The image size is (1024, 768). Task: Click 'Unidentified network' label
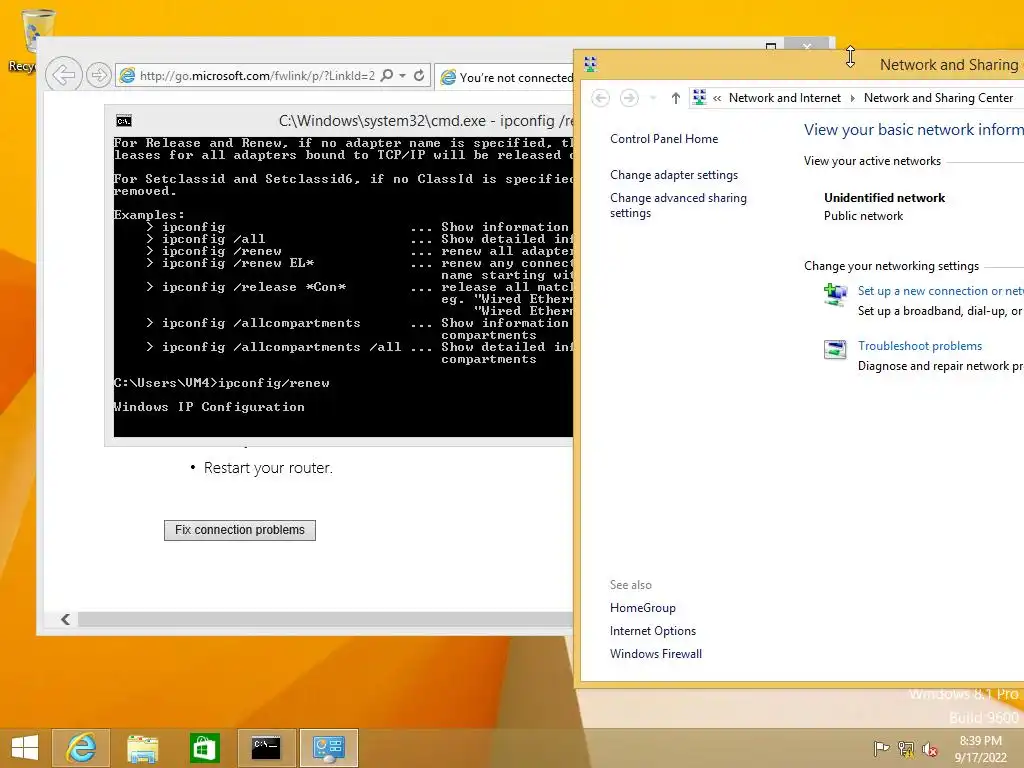tap(884, 198)
